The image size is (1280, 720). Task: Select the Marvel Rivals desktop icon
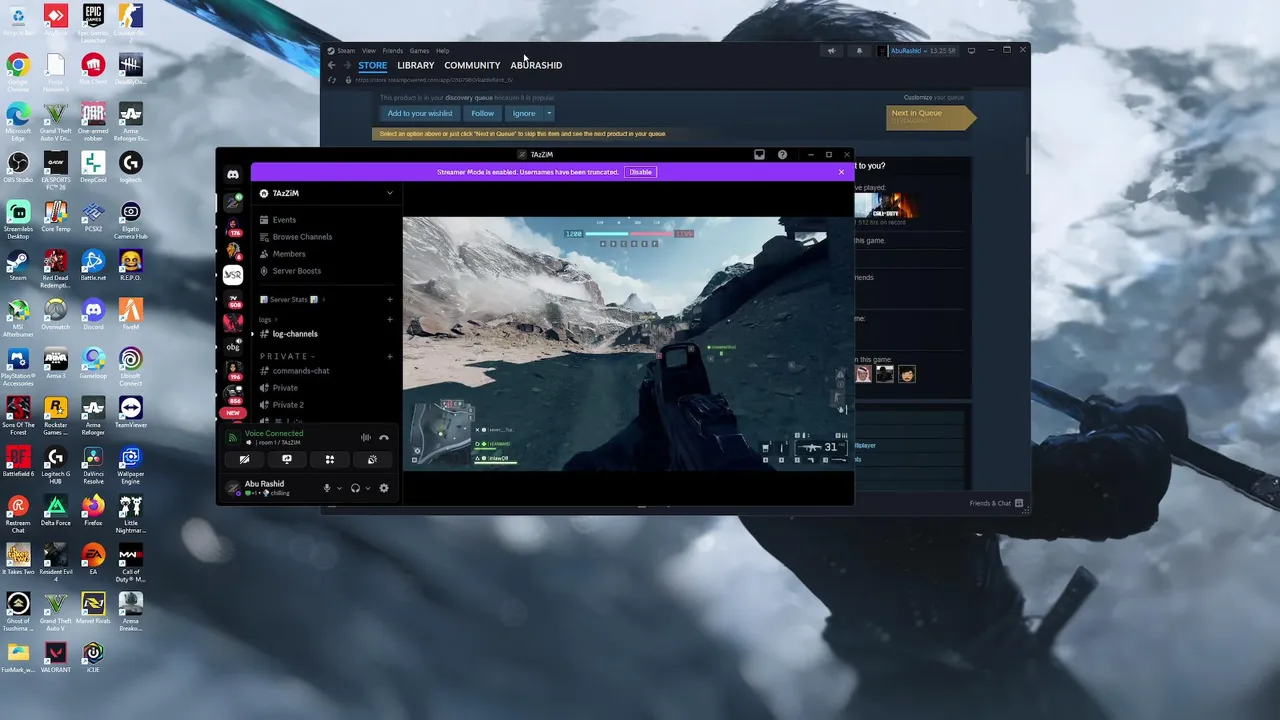click(93, 608)
